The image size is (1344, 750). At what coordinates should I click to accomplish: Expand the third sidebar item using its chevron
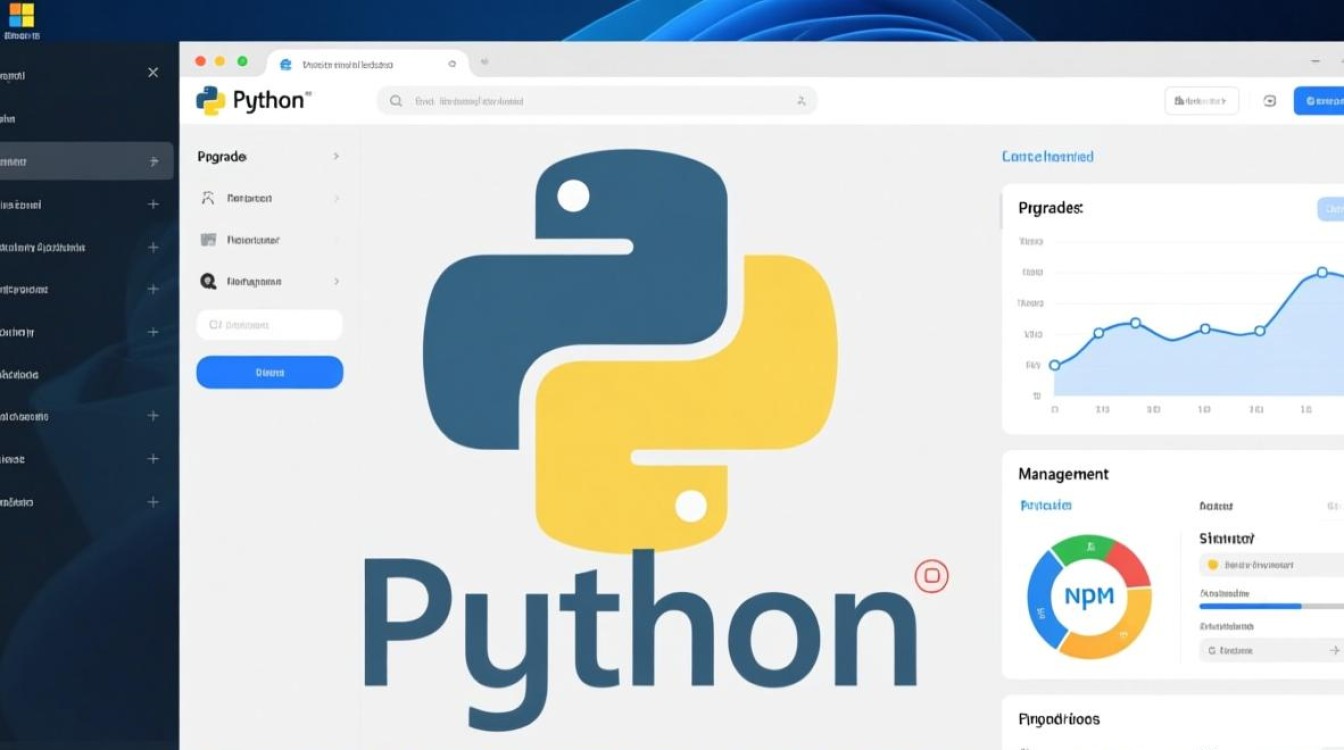(x=336, y=281)
